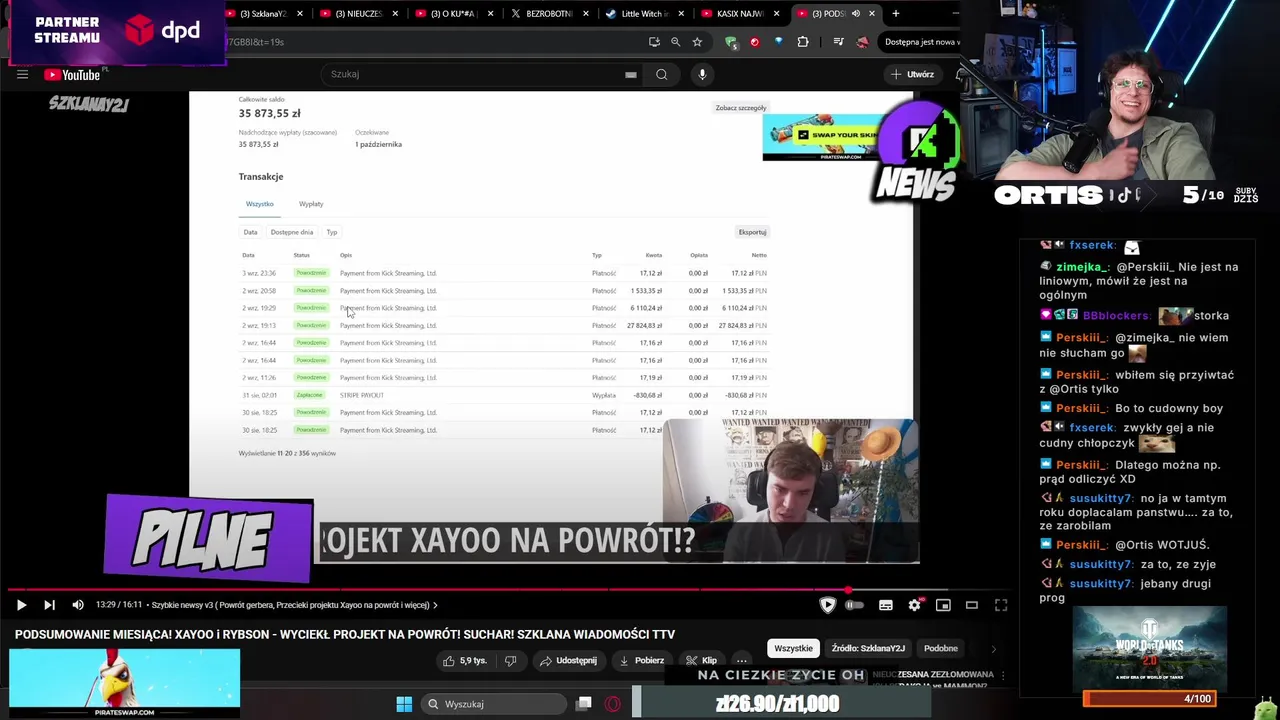This screenshot has width=1280, height=720.
Task: Switch to the 'SzklanaY2' browser tab
Action: [262, 14]
